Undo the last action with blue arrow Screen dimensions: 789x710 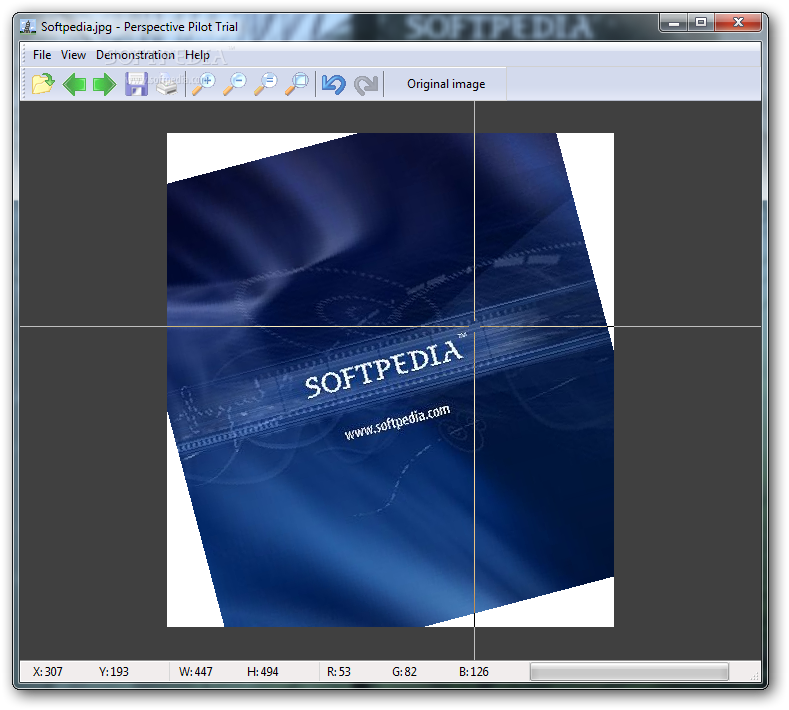click(x=334, y=84)
